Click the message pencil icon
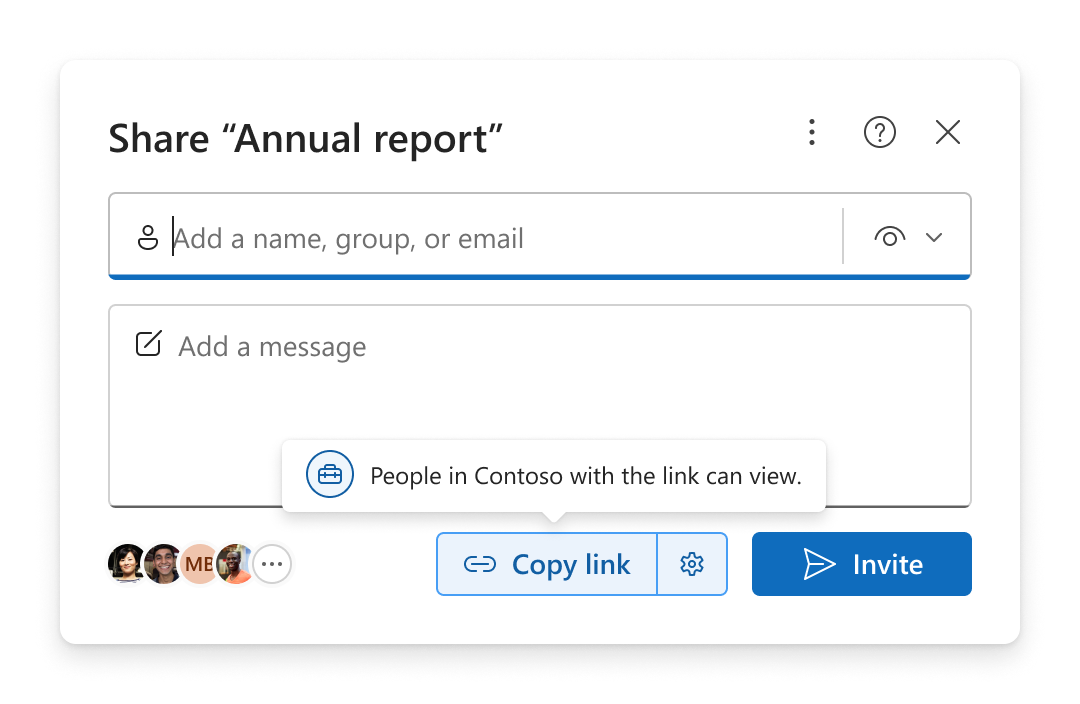 (x=148, y=343)
